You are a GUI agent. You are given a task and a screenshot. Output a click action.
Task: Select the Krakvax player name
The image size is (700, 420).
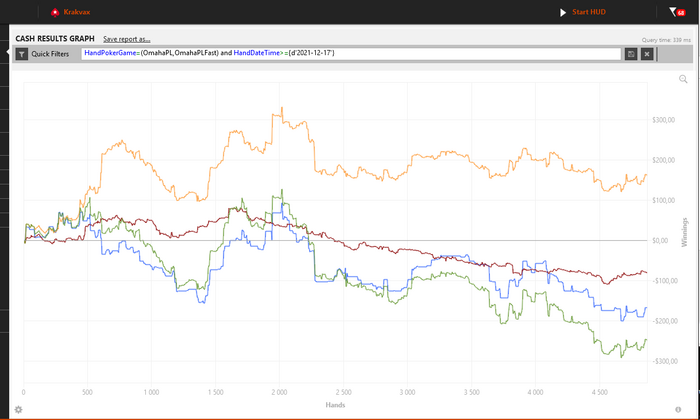coord(77,12)
